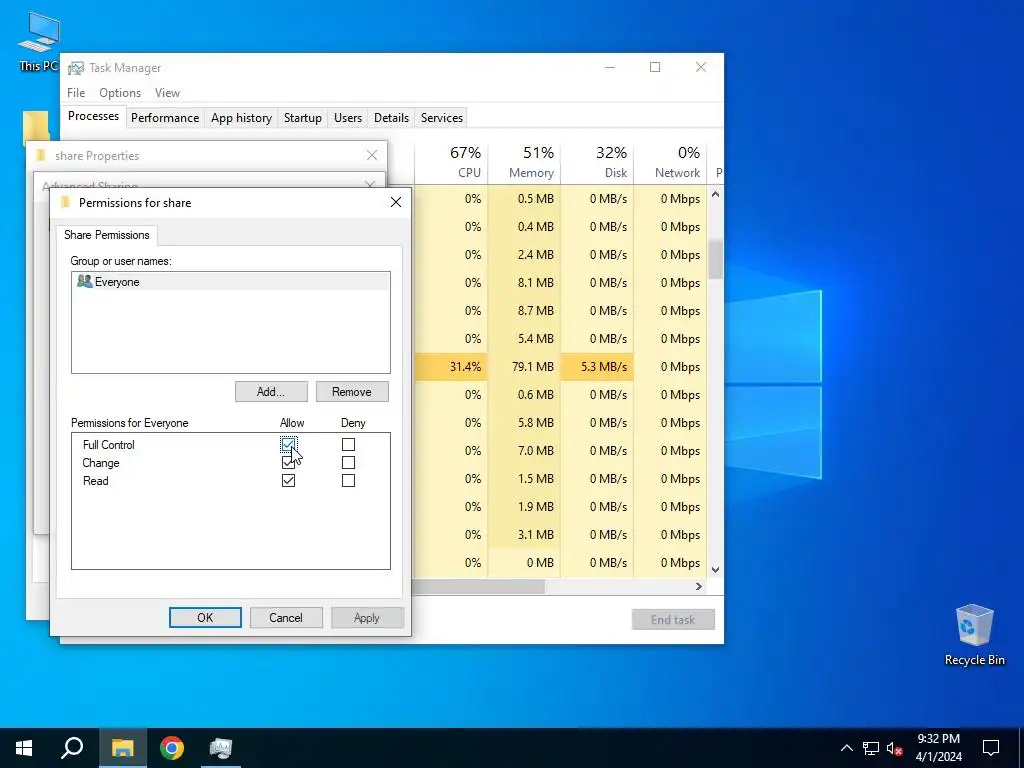
Task: Click the 79.1 MB memory cell
Action: click(x=524, y=366)
